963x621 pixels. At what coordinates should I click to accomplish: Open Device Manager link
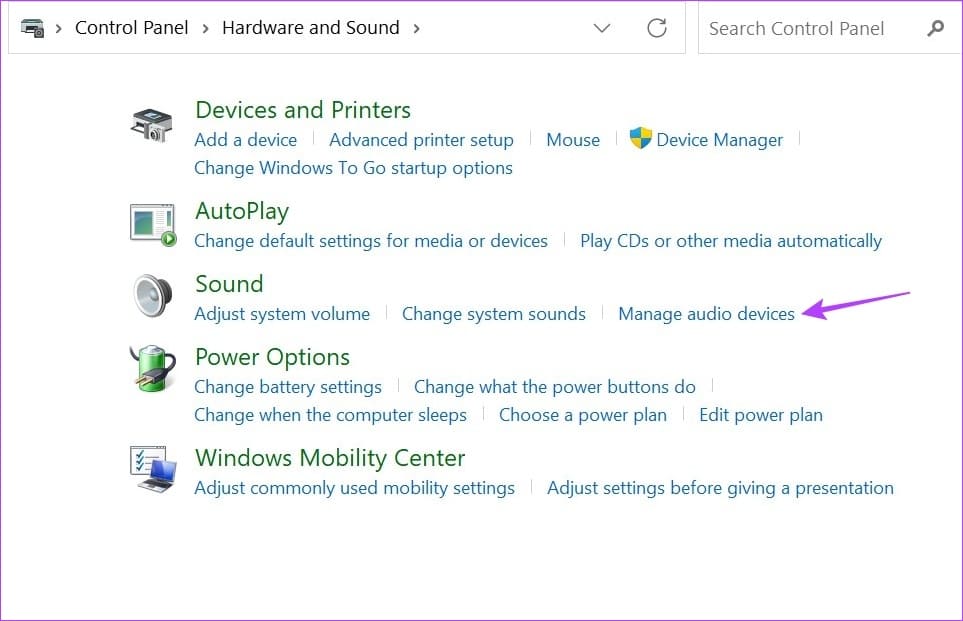click(x=719, y=140)
